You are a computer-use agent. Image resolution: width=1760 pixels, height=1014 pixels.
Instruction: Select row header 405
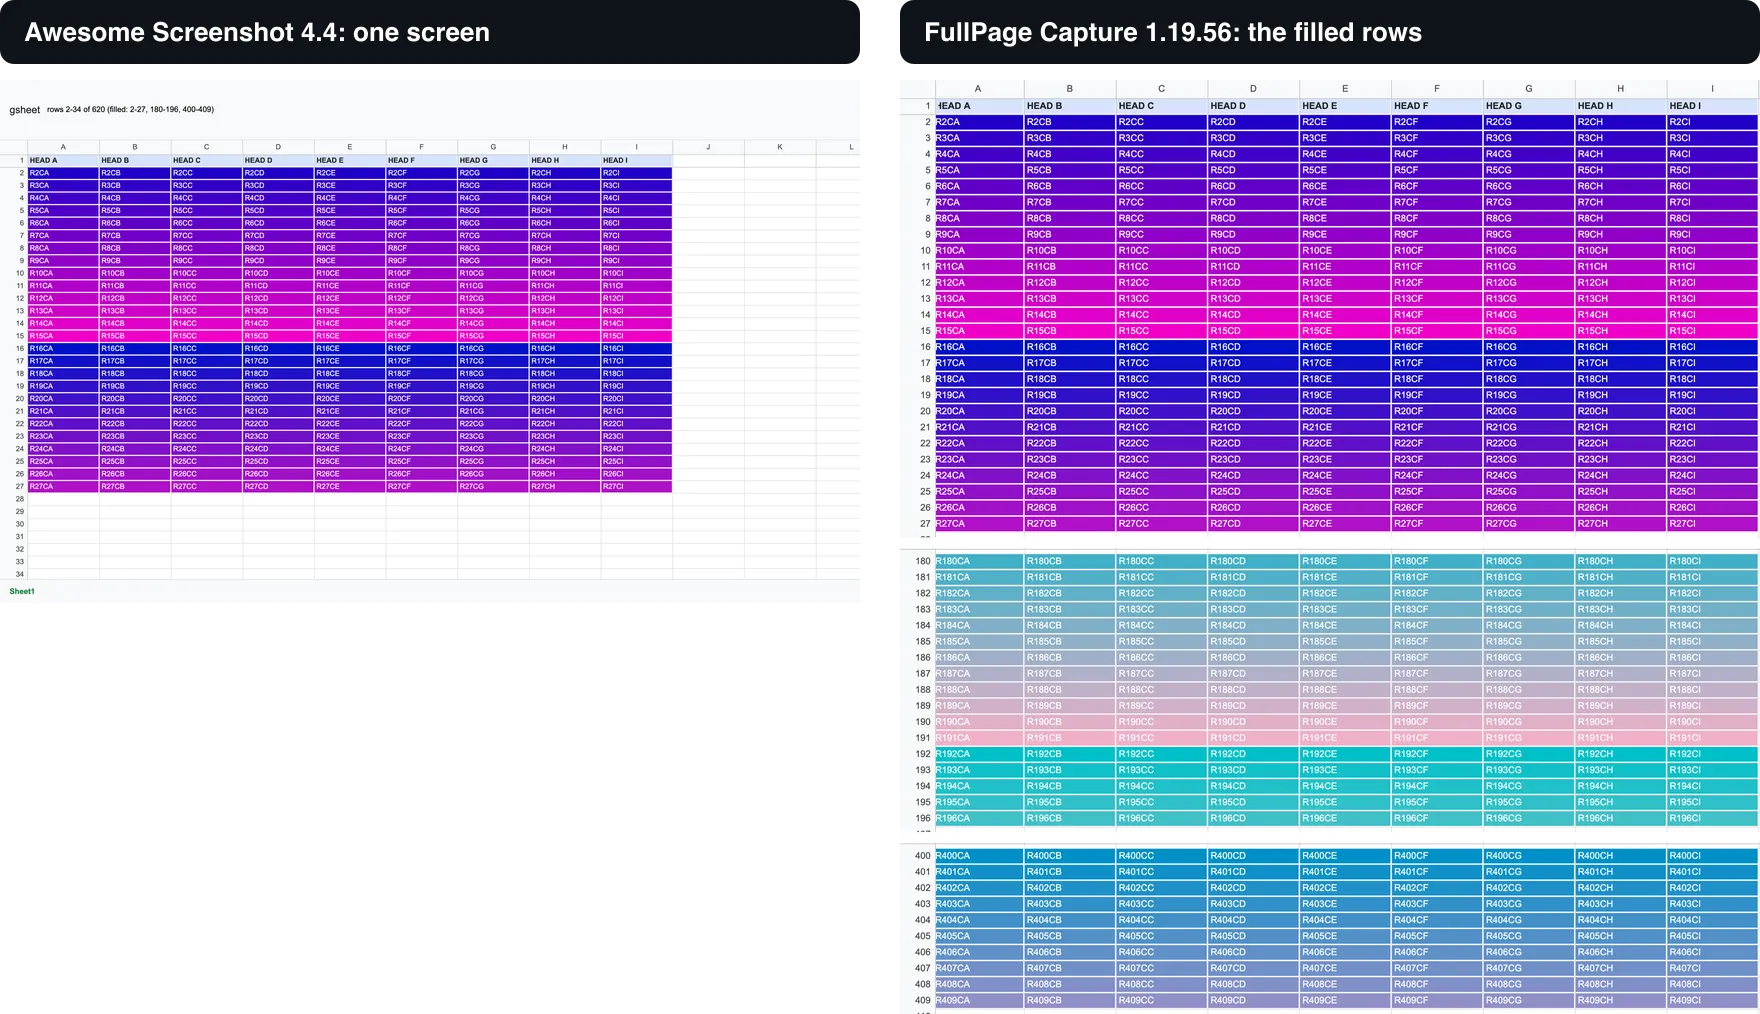pos(917,936)
